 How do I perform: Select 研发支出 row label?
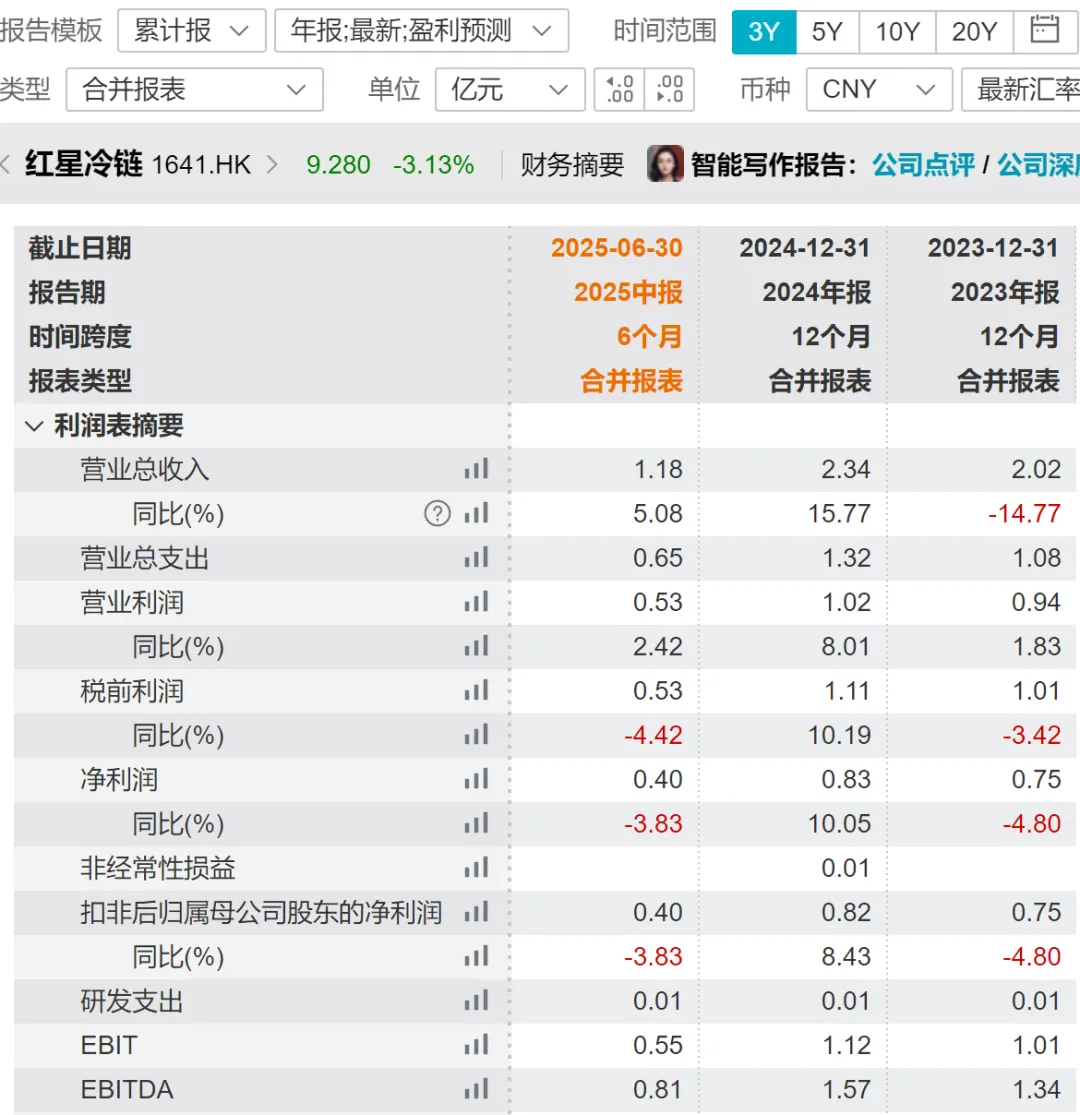pos(132,1001)
